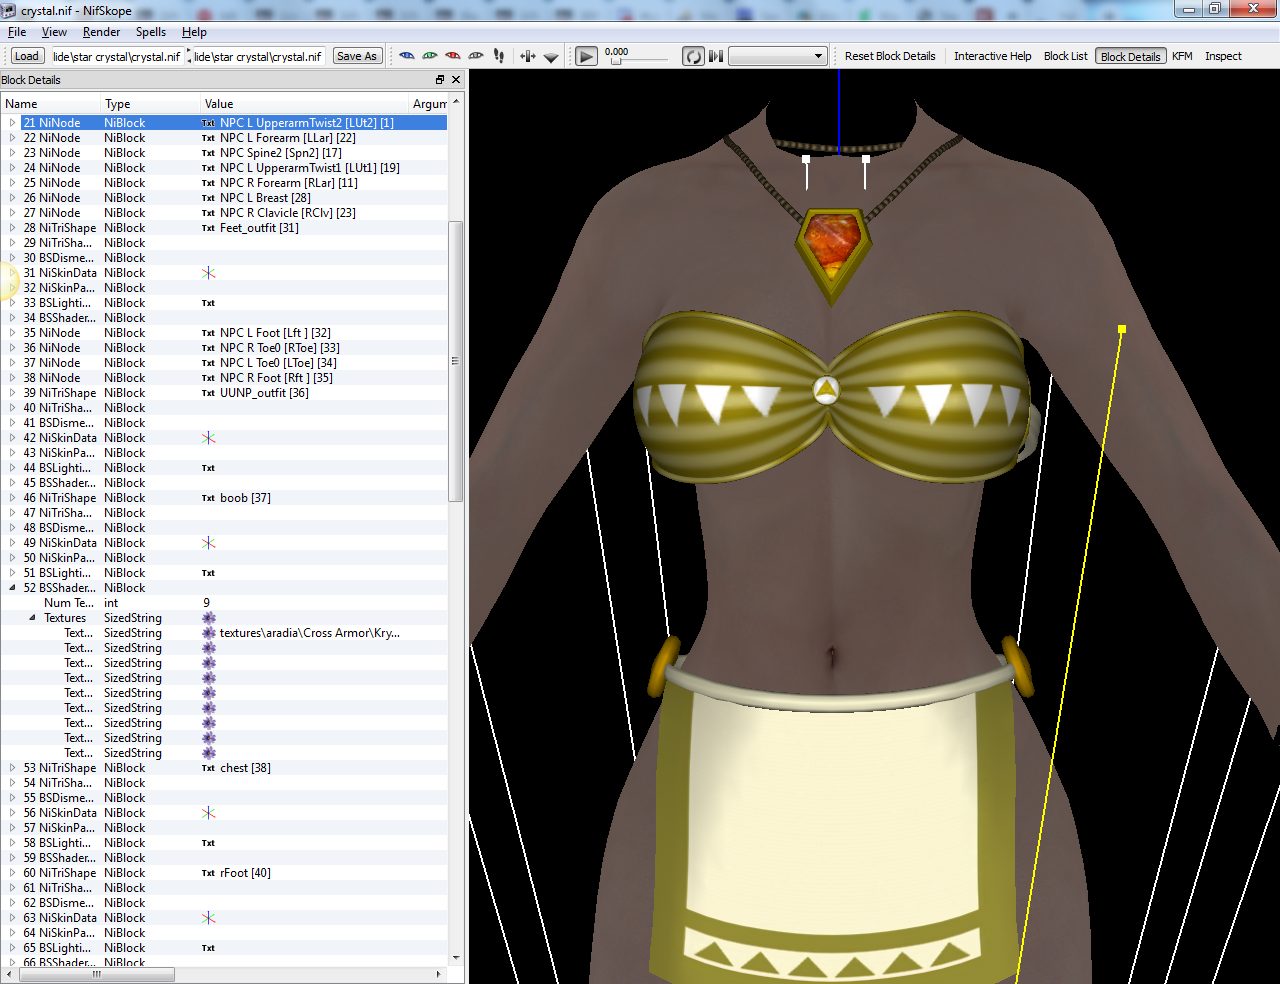Click the Save As button
Screen dimensions: 1280x984
(x=357, y=56)
